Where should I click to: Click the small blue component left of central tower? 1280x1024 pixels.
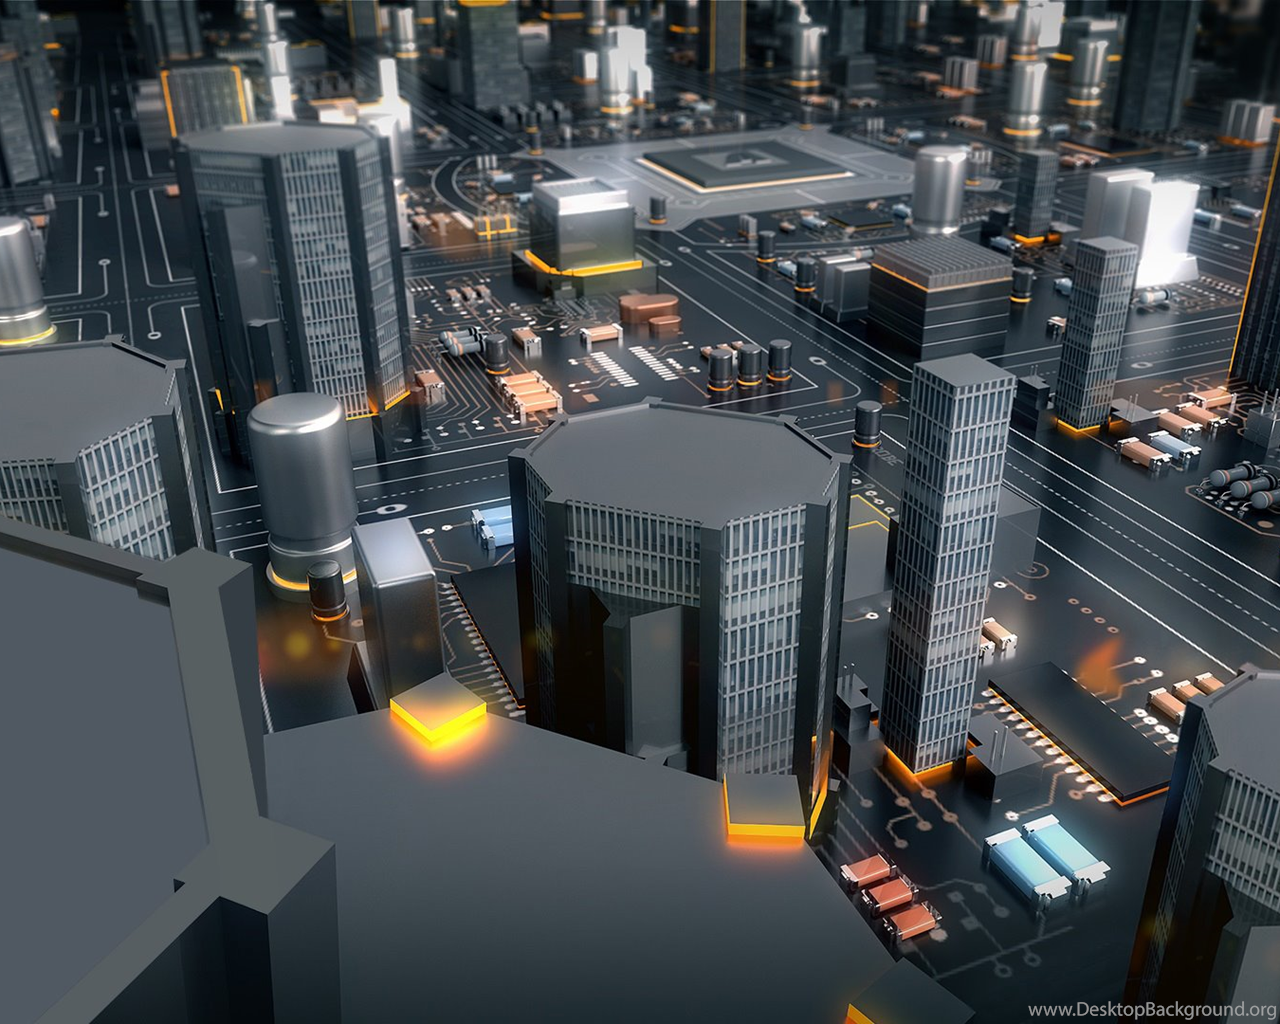491,525
